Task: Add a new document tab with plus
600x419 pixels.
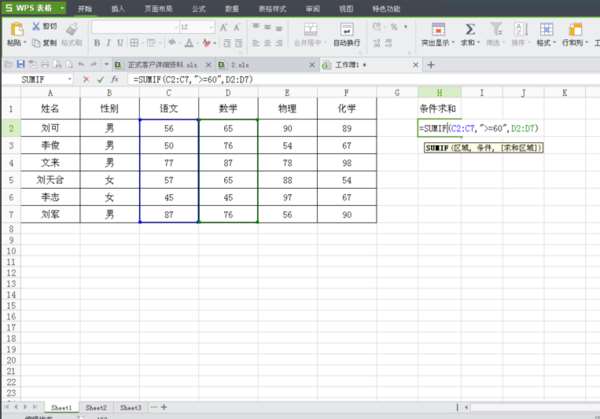Action: (x=431, y=65)
